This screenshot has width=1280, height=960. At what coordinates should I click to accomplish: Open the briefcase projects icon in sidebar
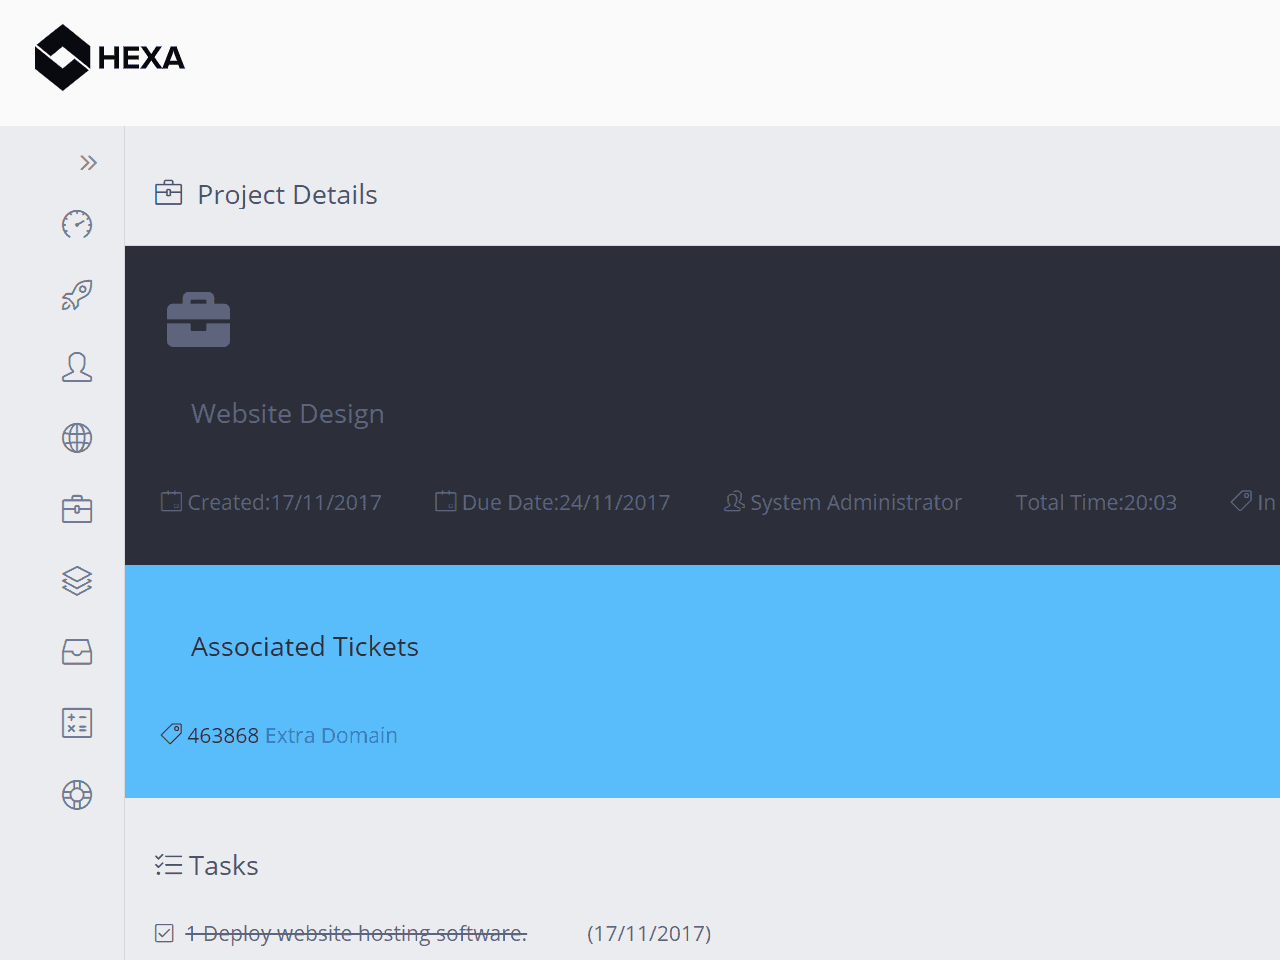(x=77, y=509)
